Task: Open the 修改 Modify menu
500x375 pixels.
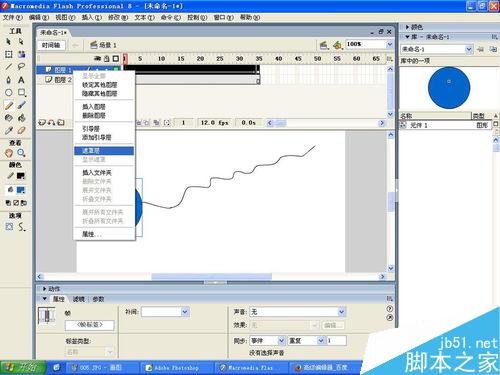Action: pyautogui.click(x=118, y=17)
